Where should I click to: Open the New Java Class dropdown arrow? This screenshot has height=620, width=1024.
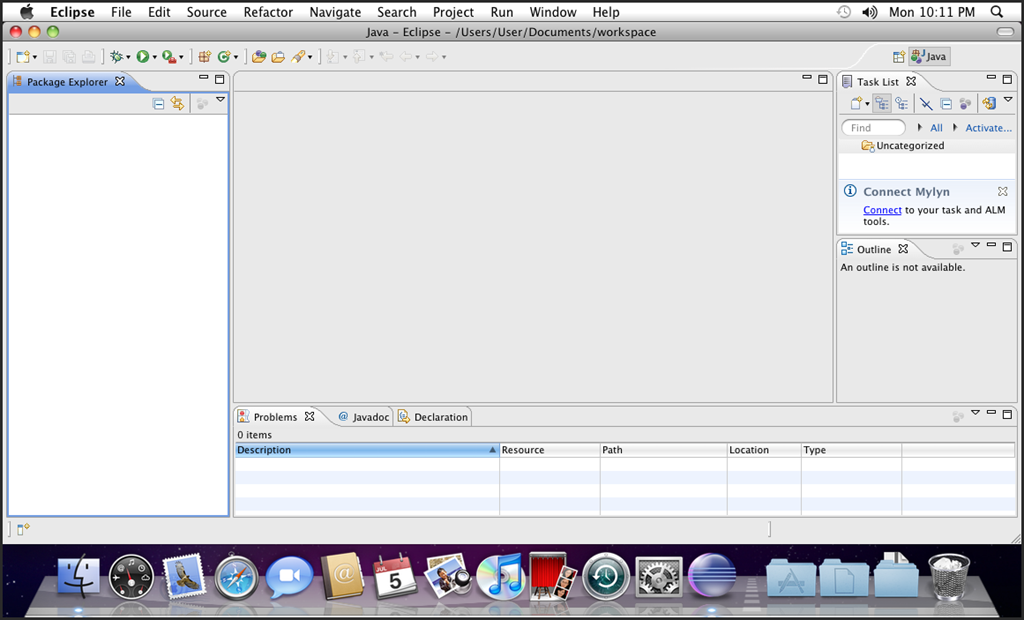point(236,57)
